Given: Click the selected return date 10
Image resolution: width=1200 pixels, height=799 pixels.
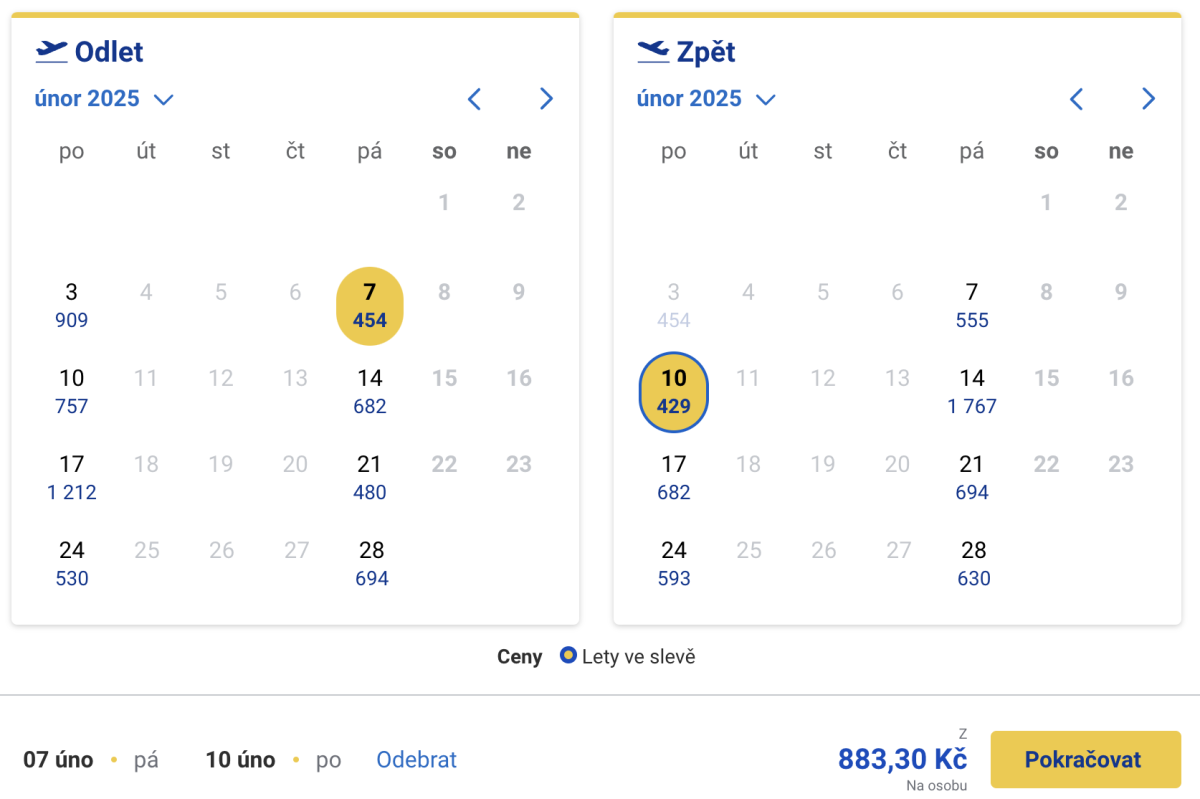Looking at the screenshot, I should coord(674,392).
